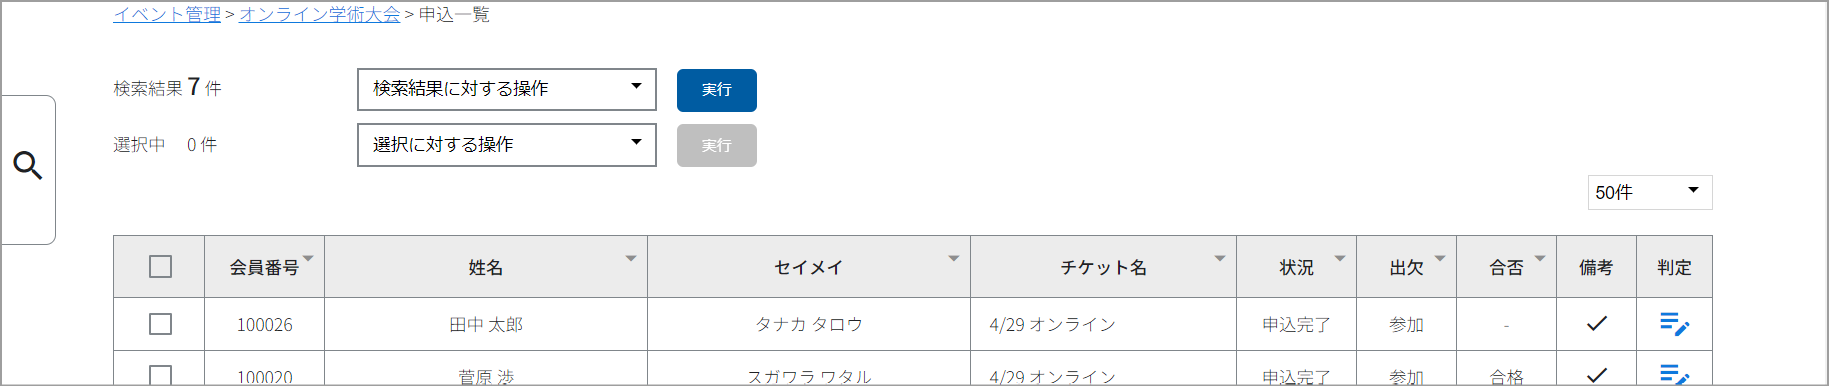Click 申込完了 status for 田中 太郎
The width and height of the screenshot is (1829, 386).
pos(1296,324)
